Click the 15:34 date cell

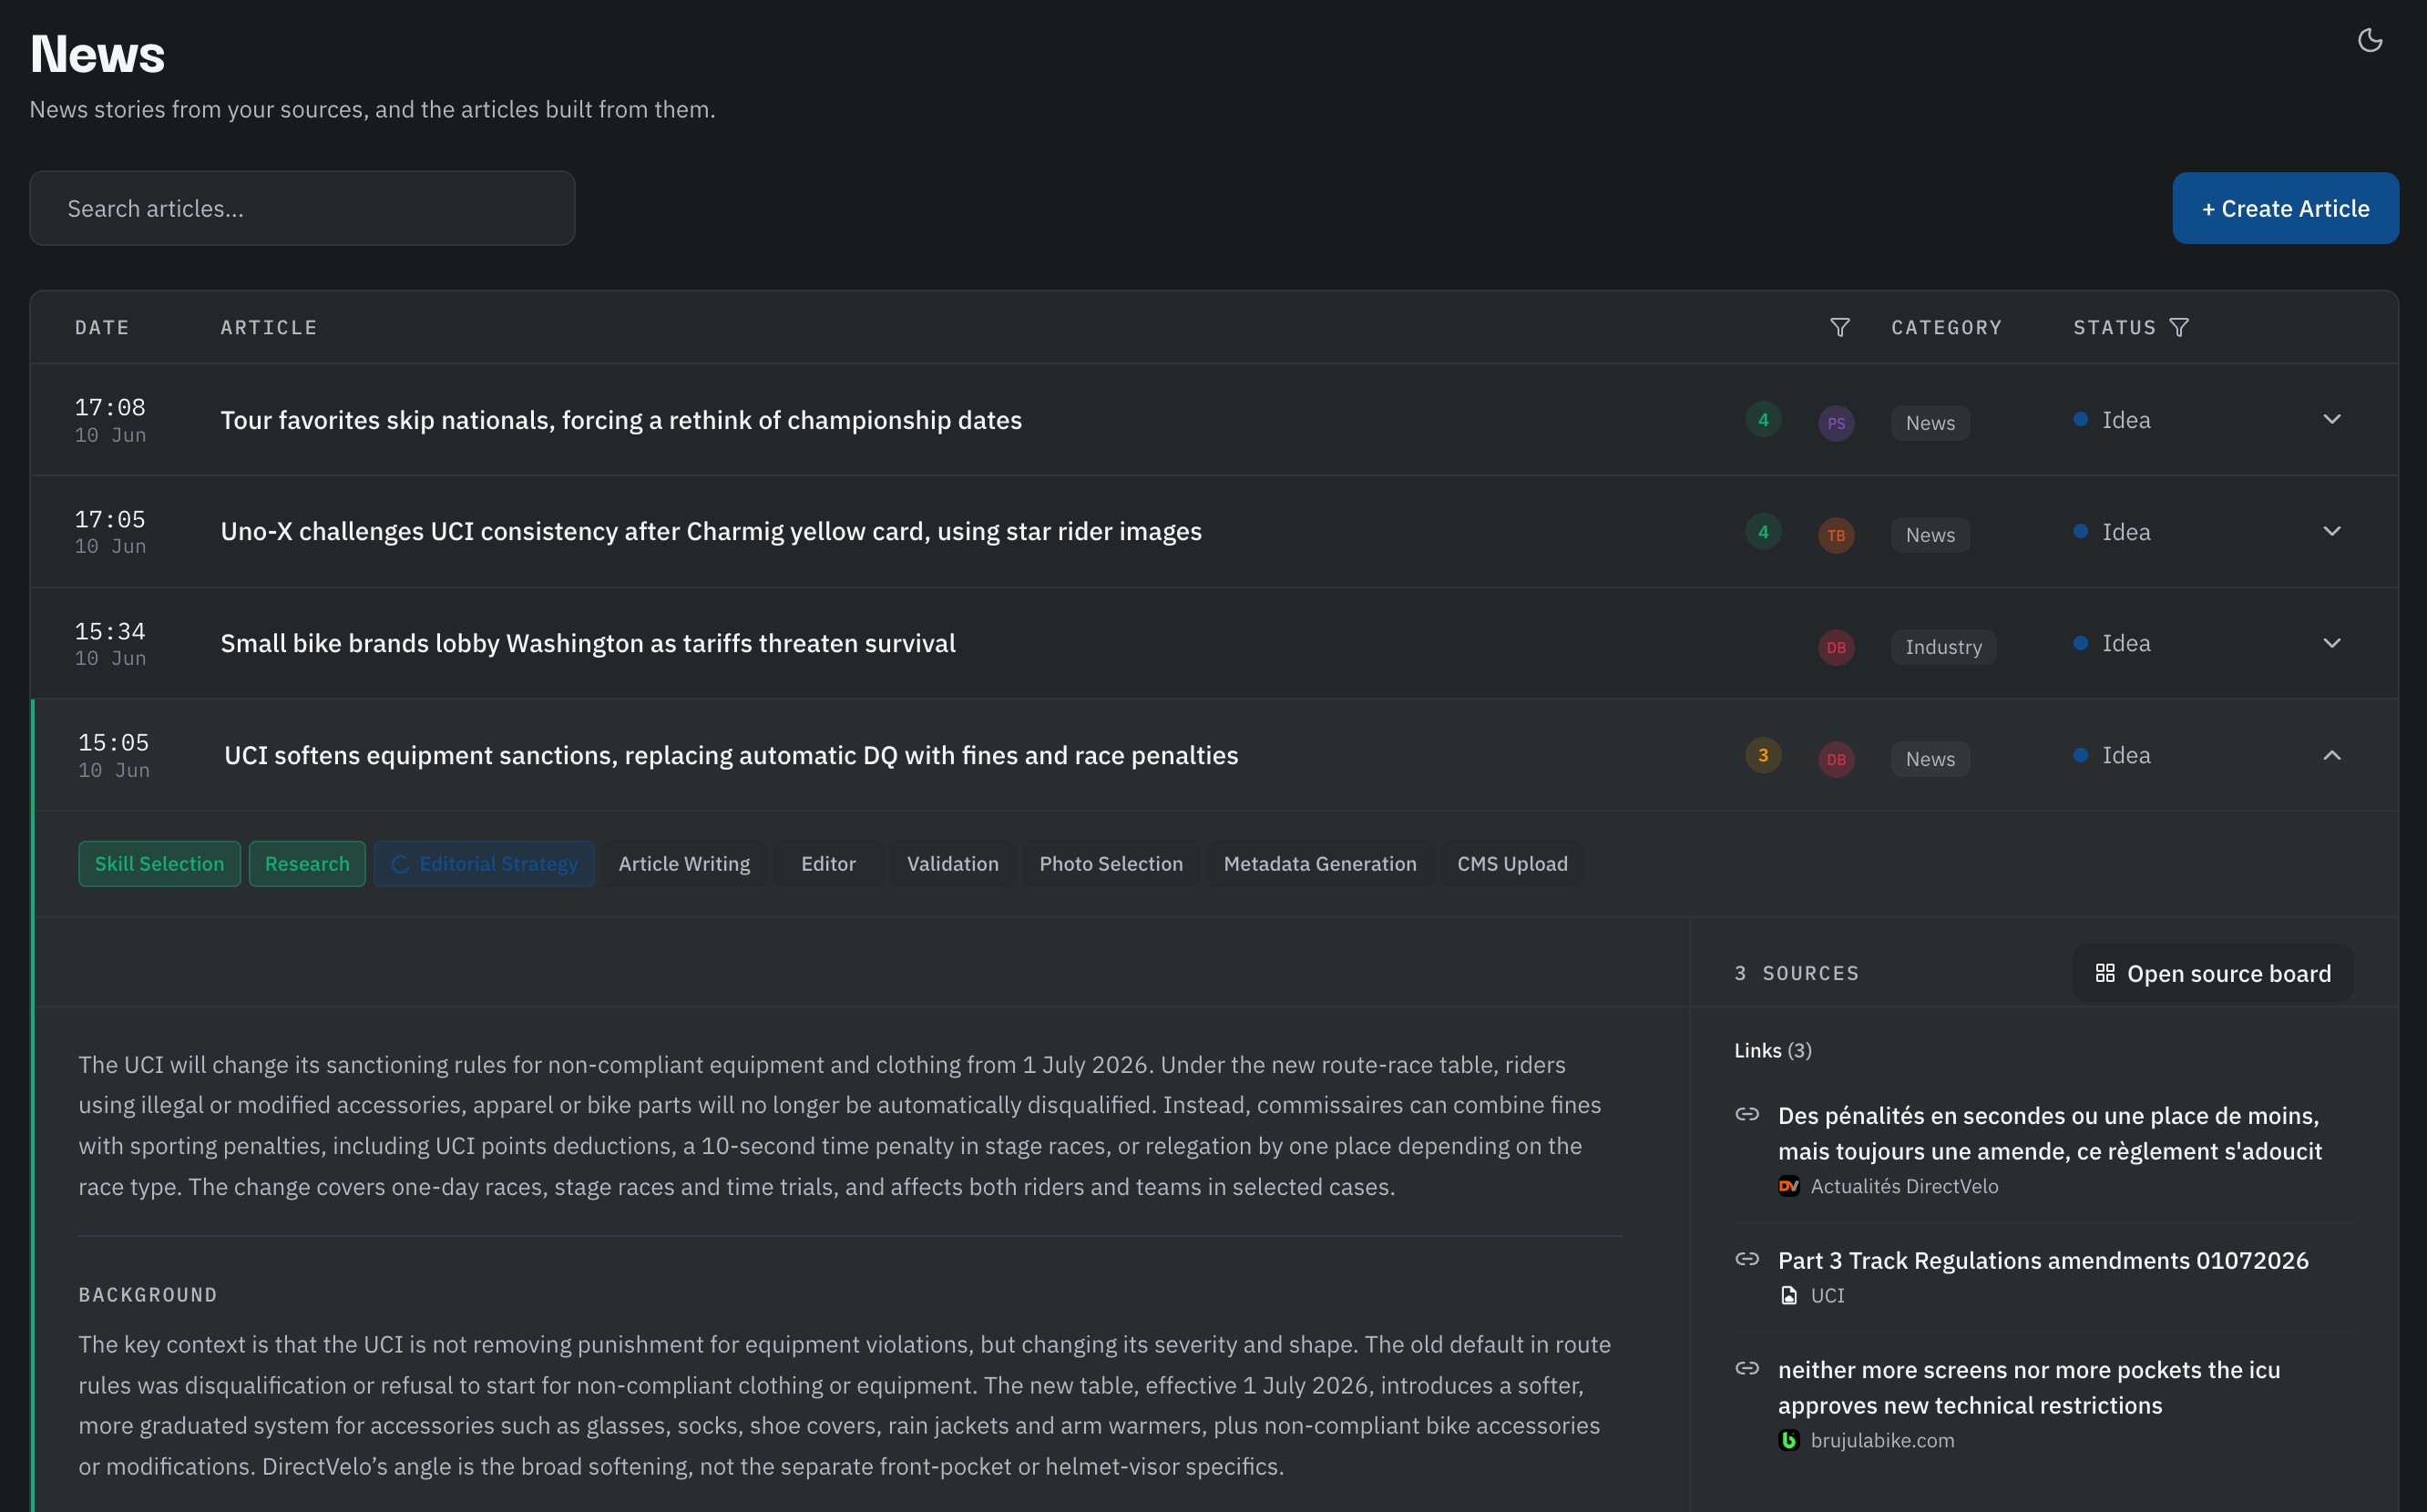110,643
